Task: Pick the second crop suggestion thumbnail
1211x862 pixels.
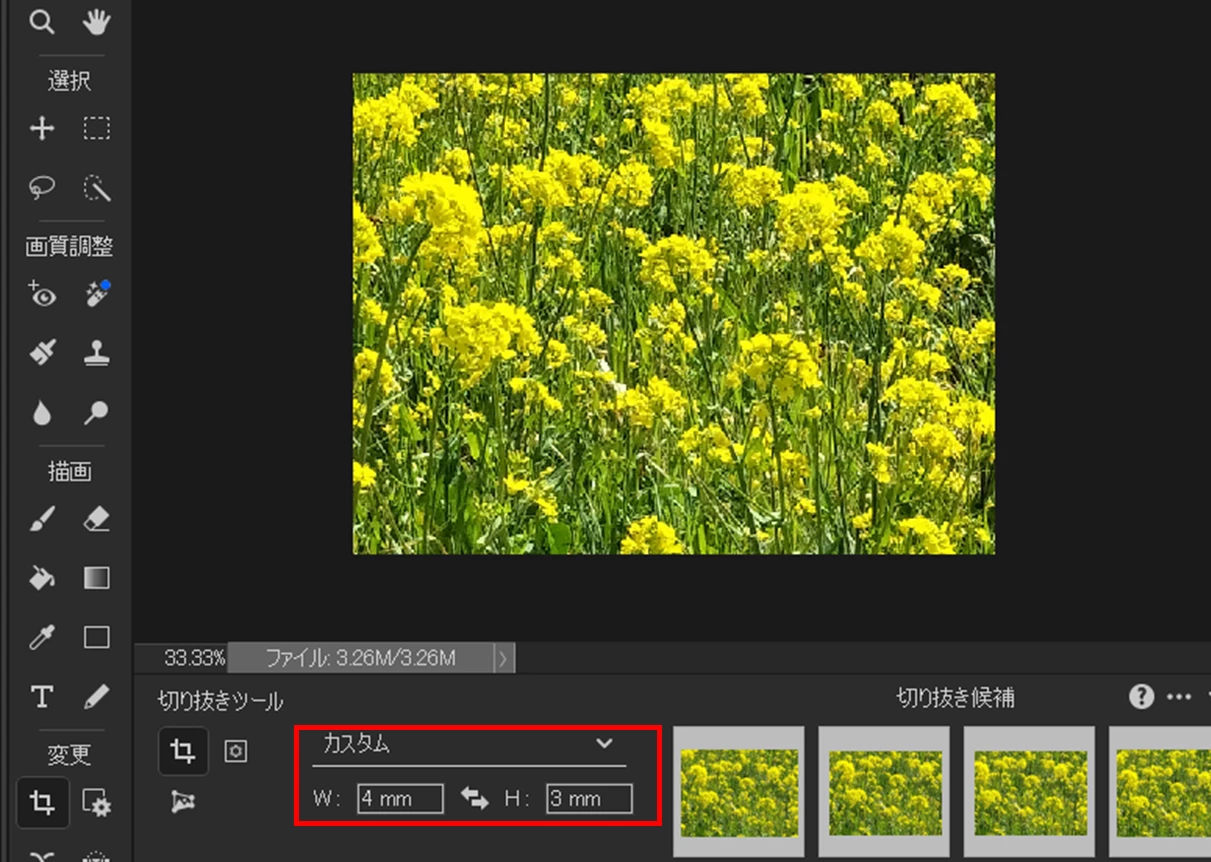Action: [x=884, y=792]
